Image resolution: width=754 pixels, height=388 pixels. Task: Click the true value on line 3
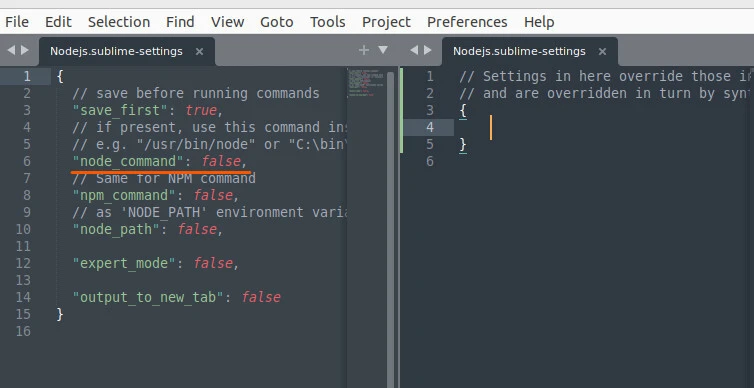[201, 111]
